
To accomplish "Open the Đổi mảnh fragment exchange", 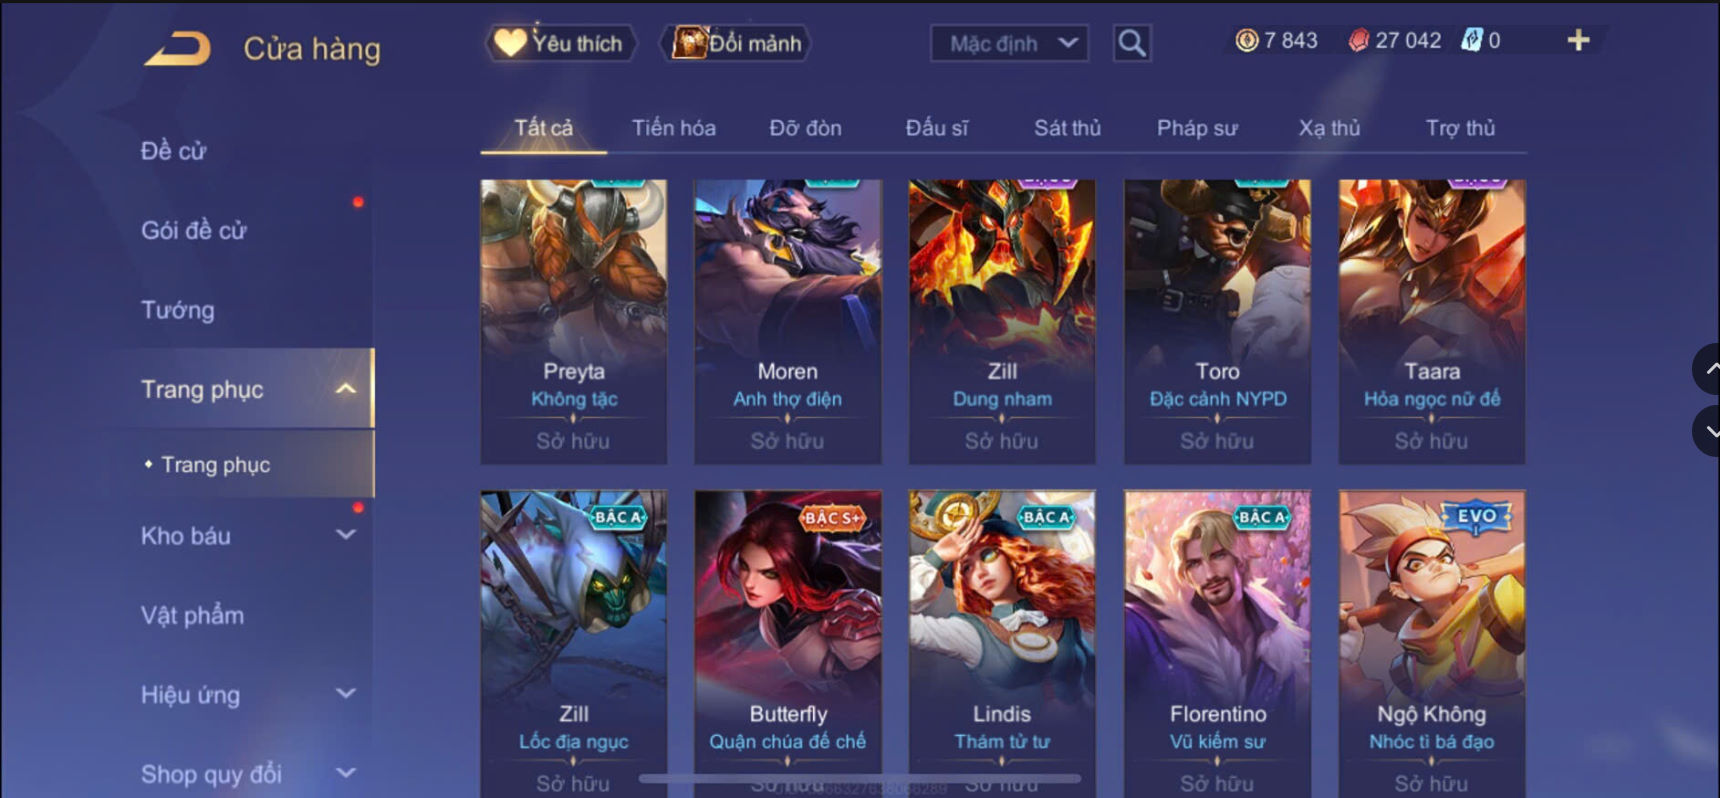I will tap(735, 43).
